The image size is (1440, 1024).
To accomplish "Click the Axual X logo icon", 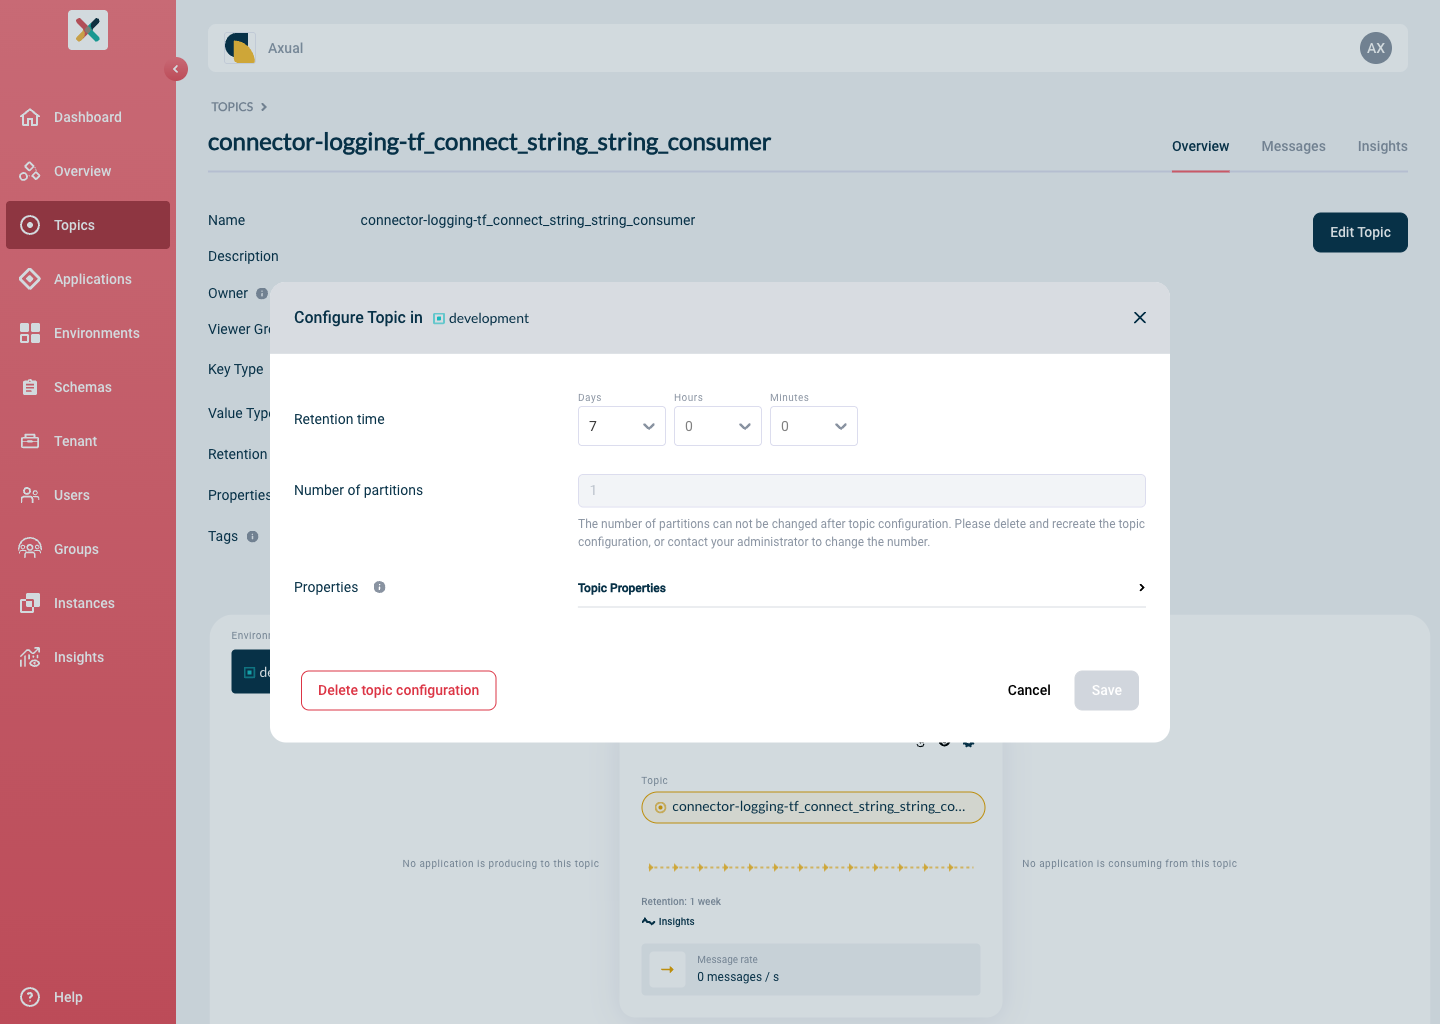I will click(x=88, y=30).
